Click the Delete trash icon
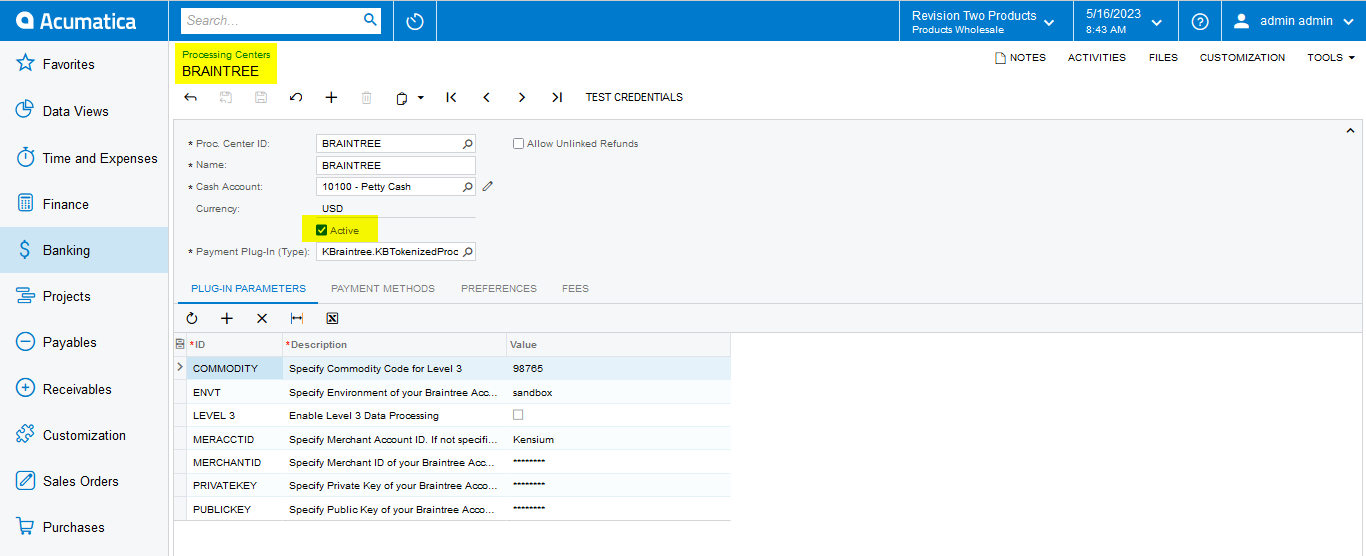Image resolution: width=1366 pixels, height=556 pixels. point(366,97)
